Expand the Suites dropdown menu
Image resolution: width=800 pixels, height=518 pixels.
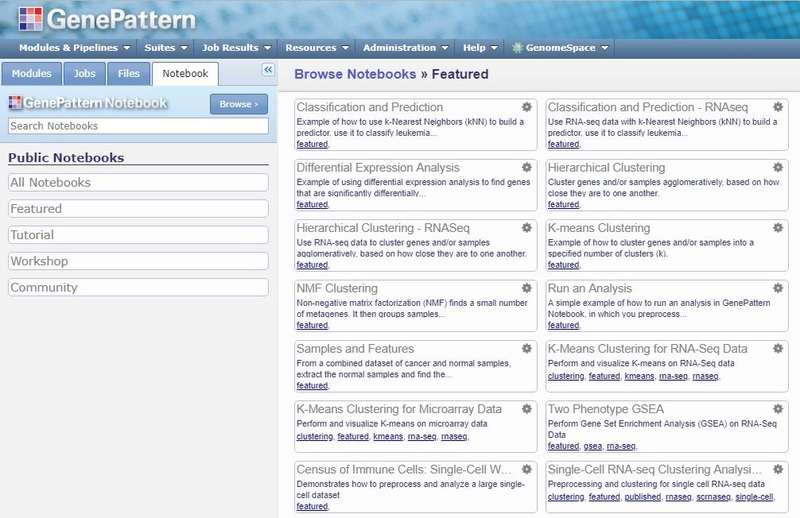point(166,48)
